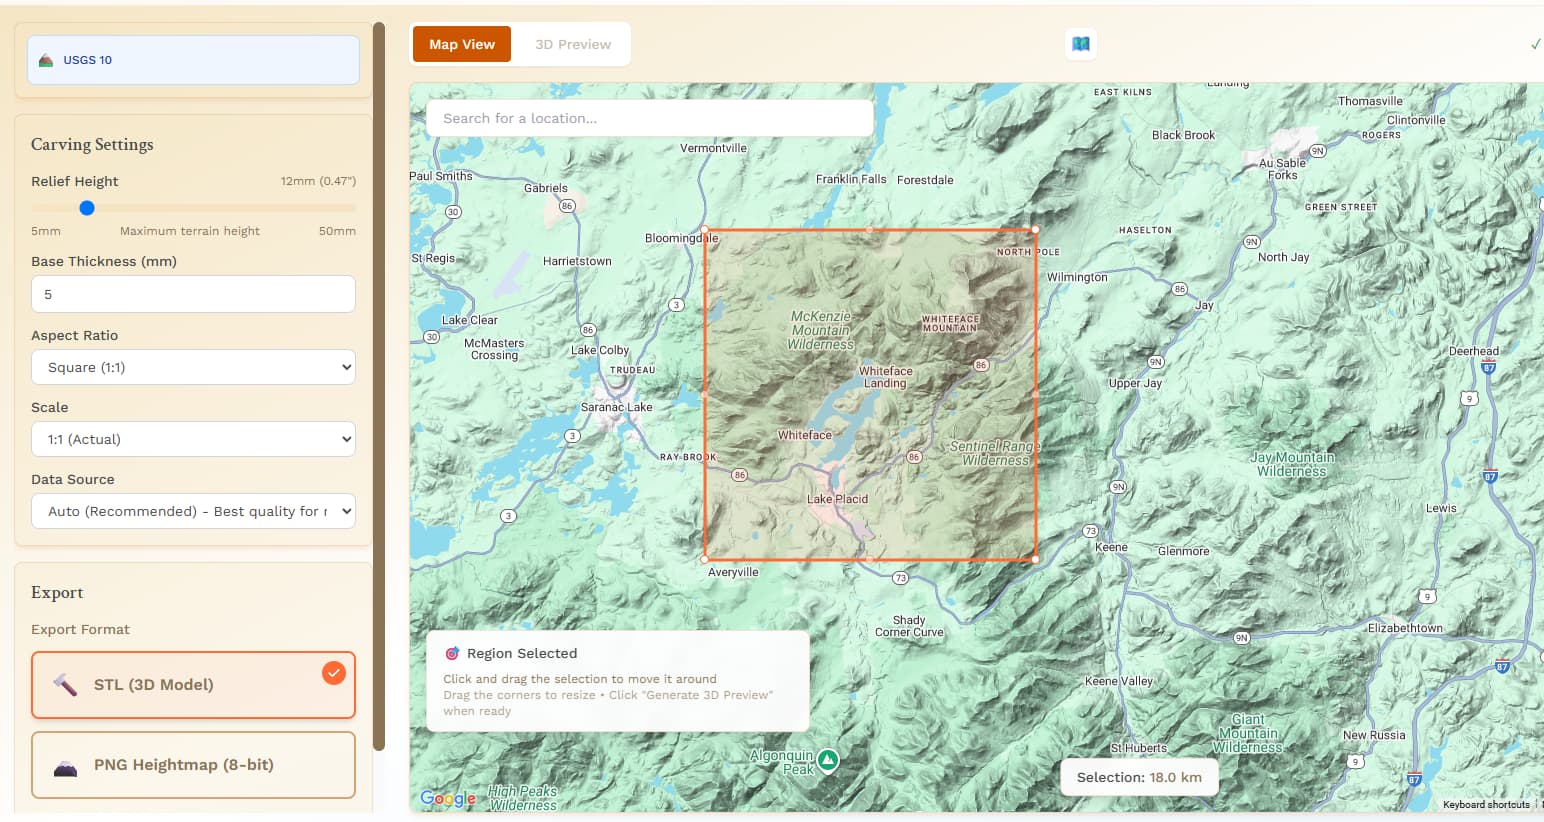
Task: Click the USGS 10 source button
Action: (x=193, y=60)
